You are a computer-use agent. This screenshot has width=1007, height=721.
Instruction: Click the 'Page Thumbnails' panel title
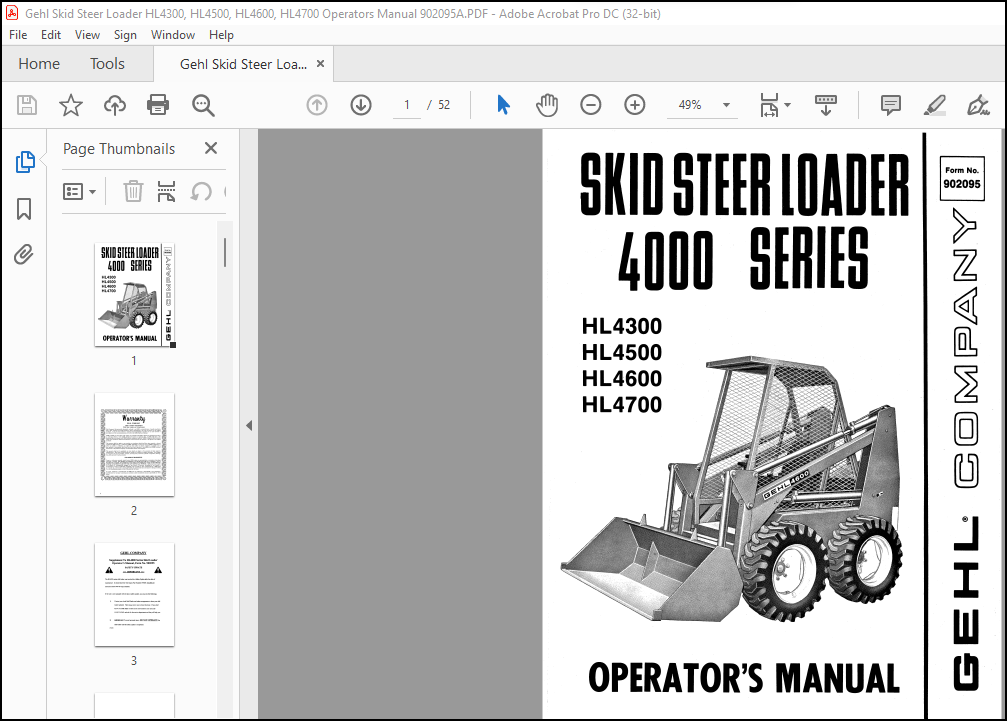(119, 149)
